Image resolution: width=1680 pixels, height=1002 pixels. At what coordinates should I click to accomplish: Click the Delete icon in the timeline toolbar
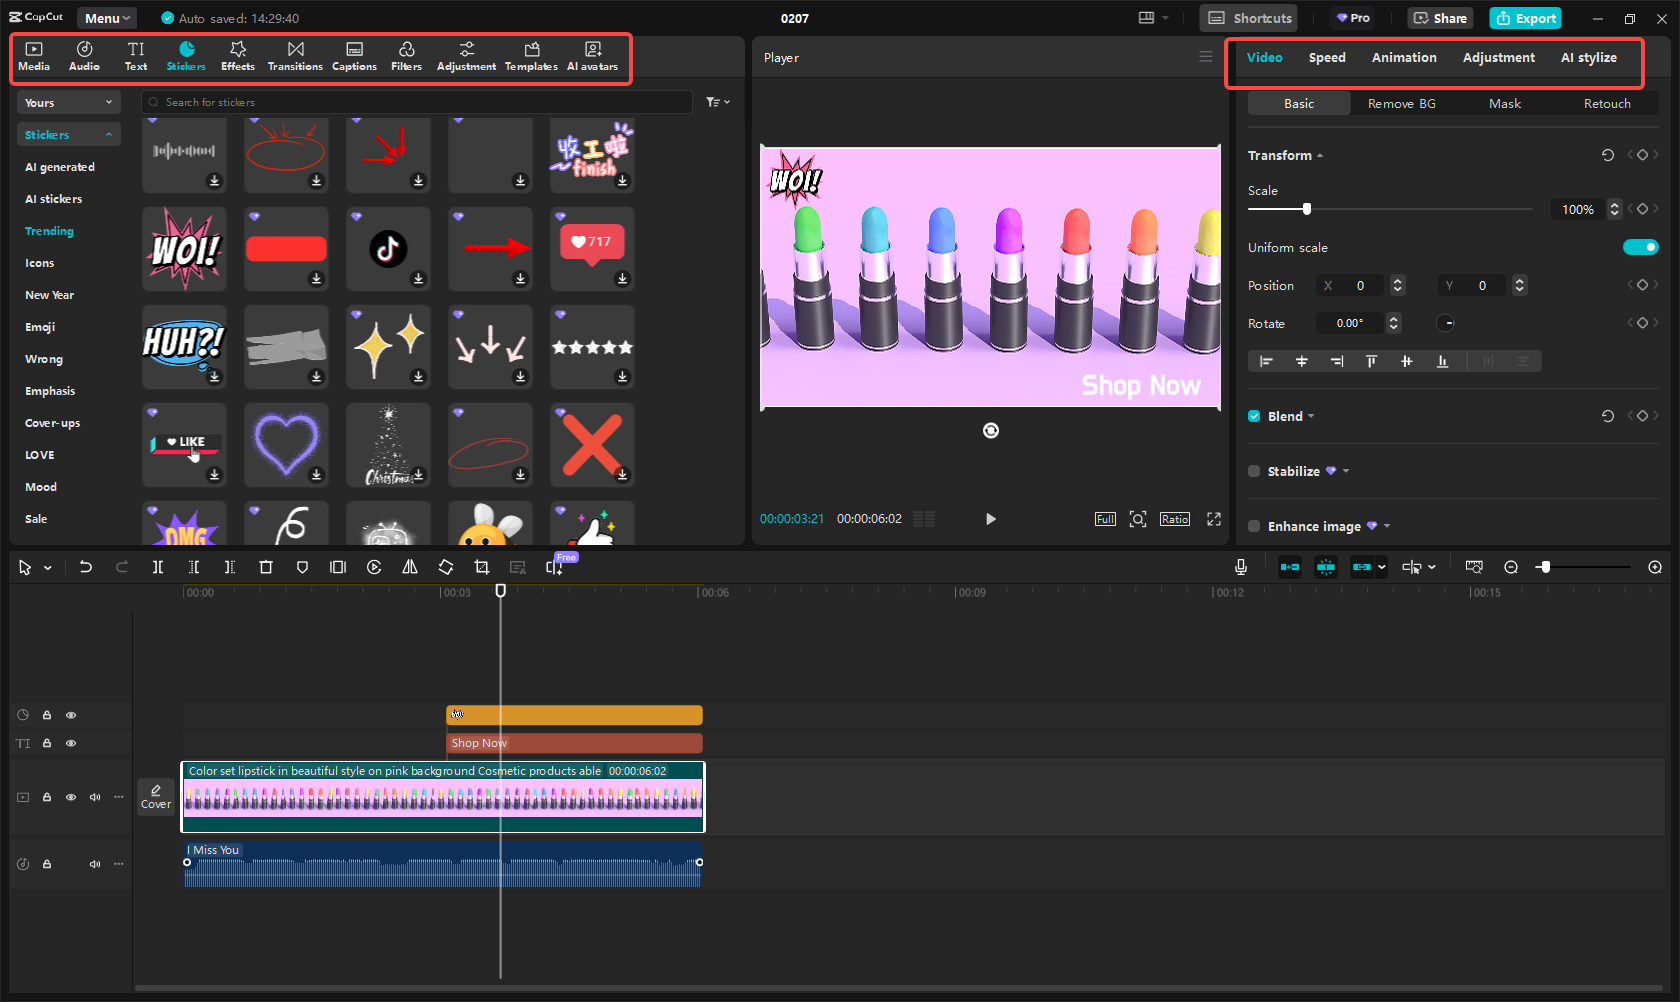coord(266,567)
